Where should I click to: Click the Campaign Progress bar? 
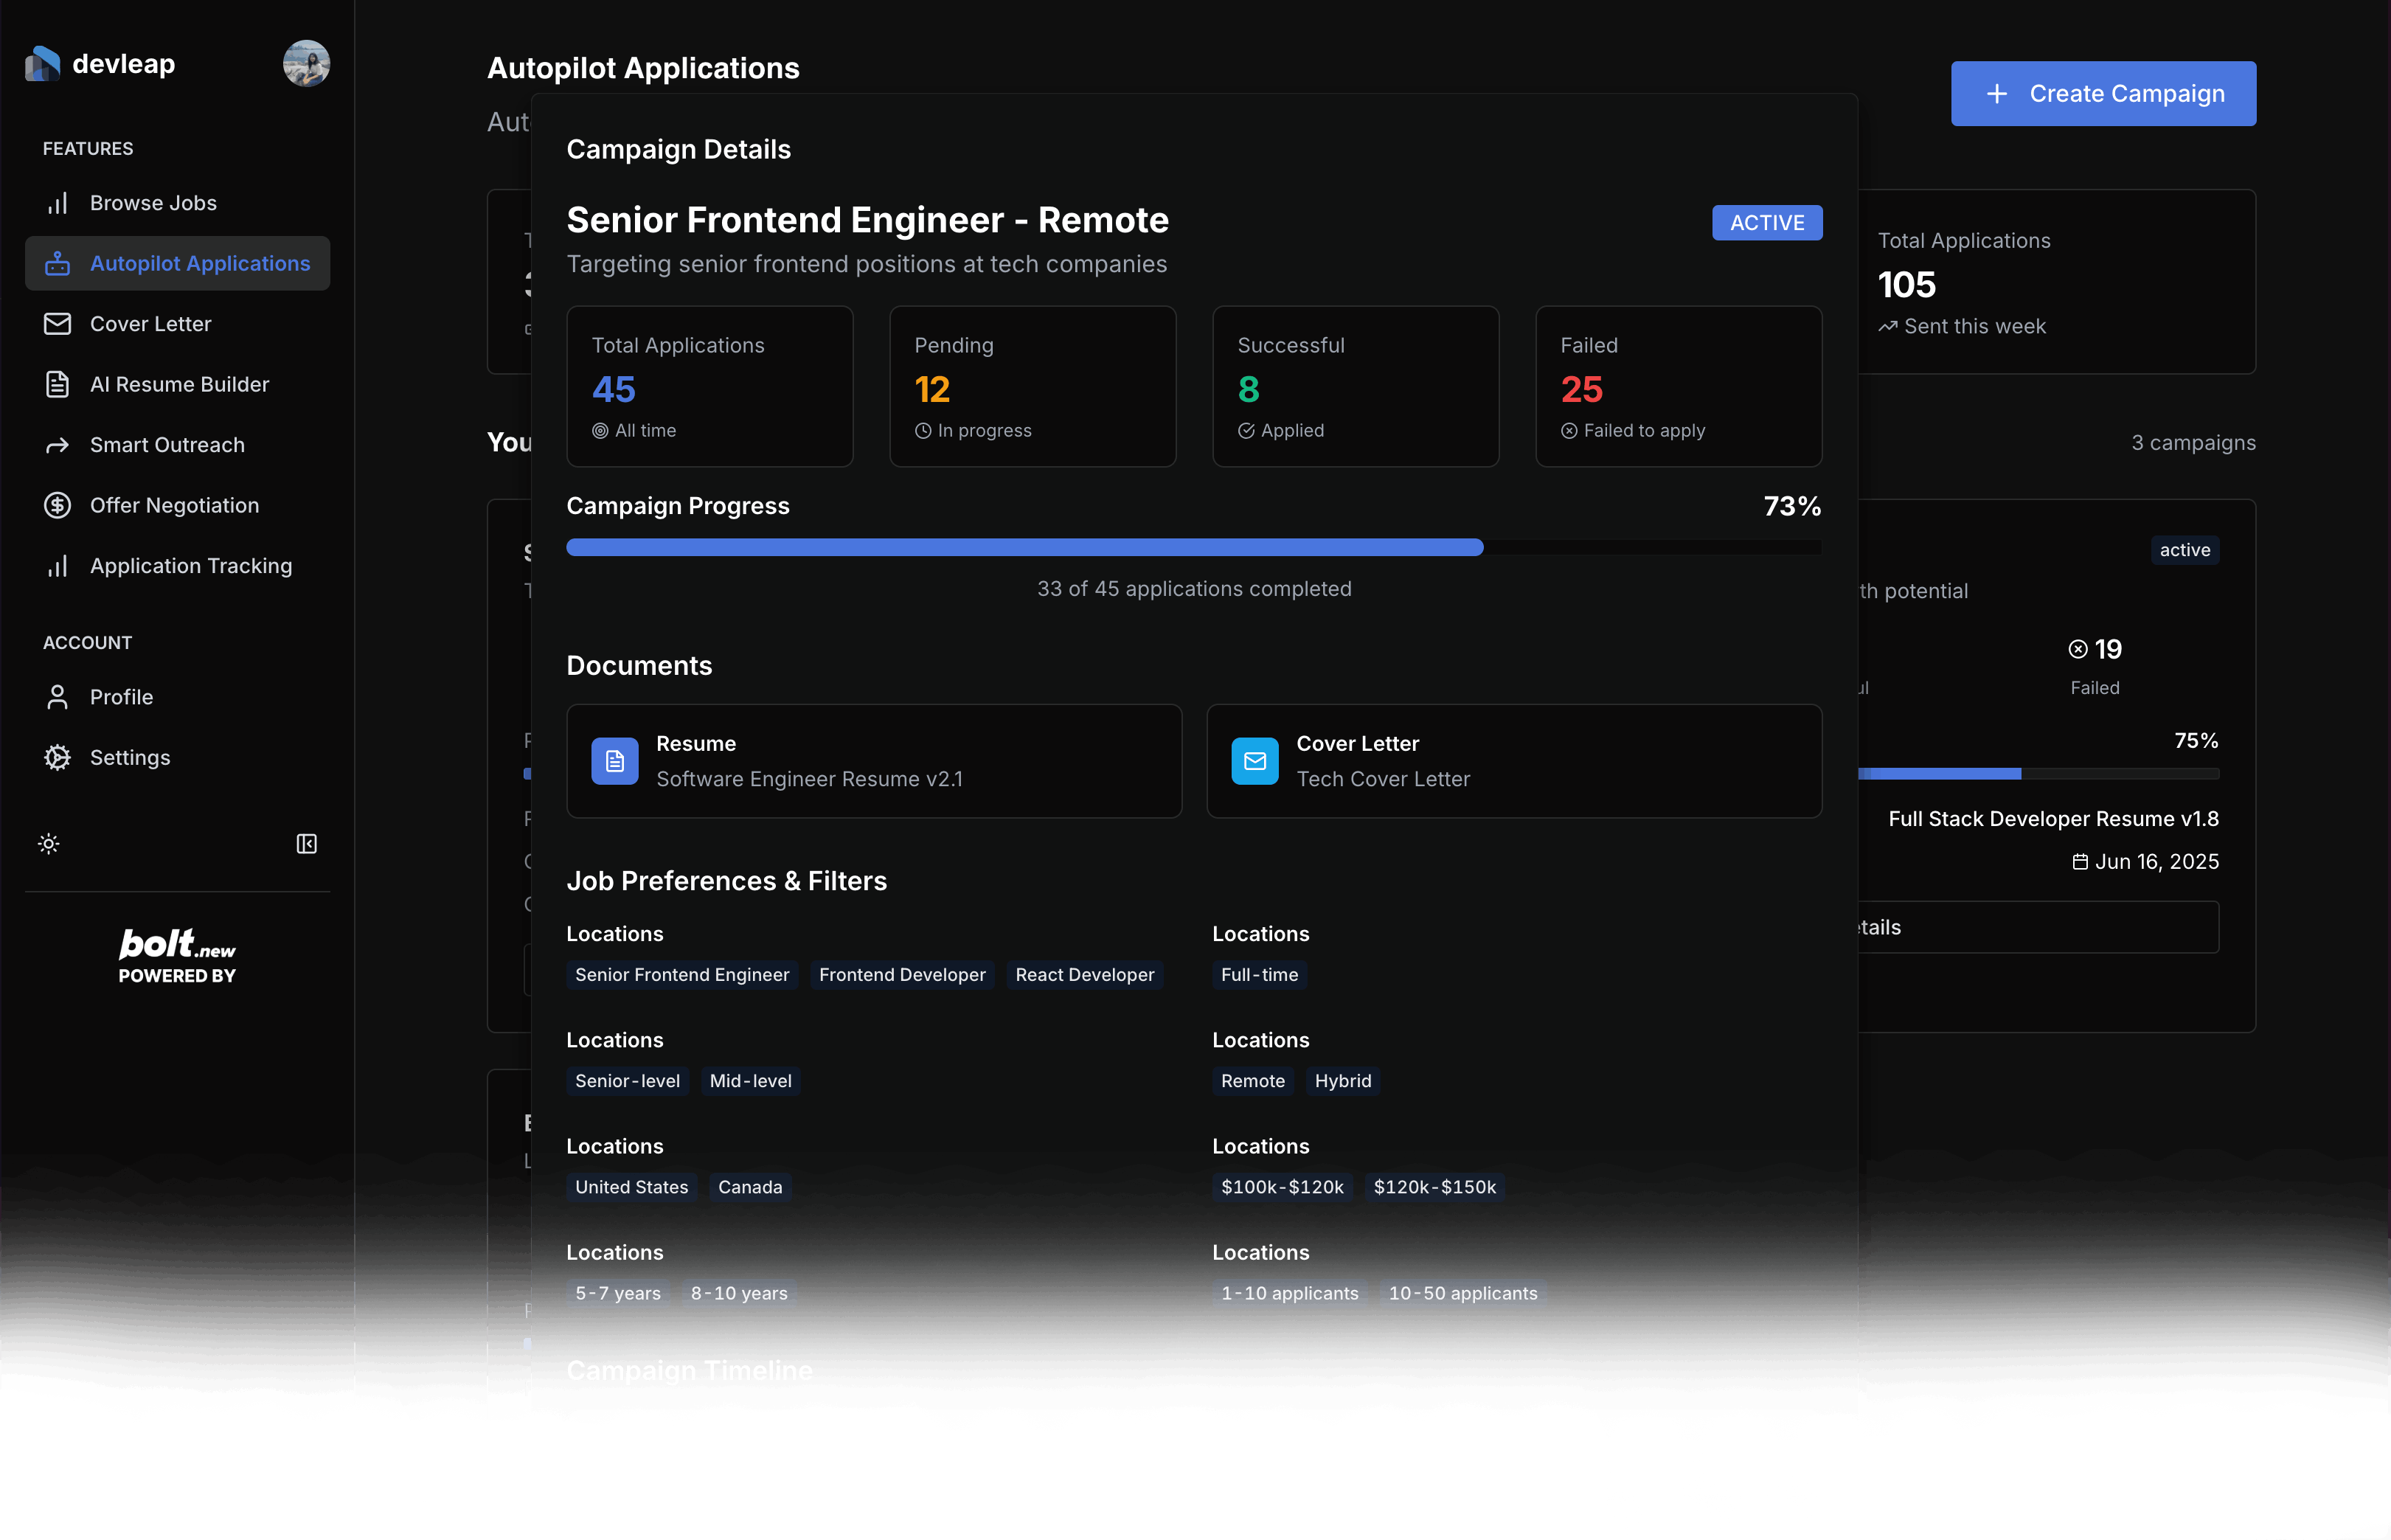1194,547
